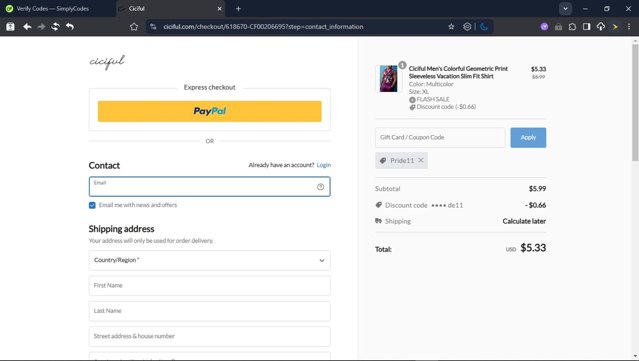Click the Email input field

pyautogui.click(x=209, y=187)
